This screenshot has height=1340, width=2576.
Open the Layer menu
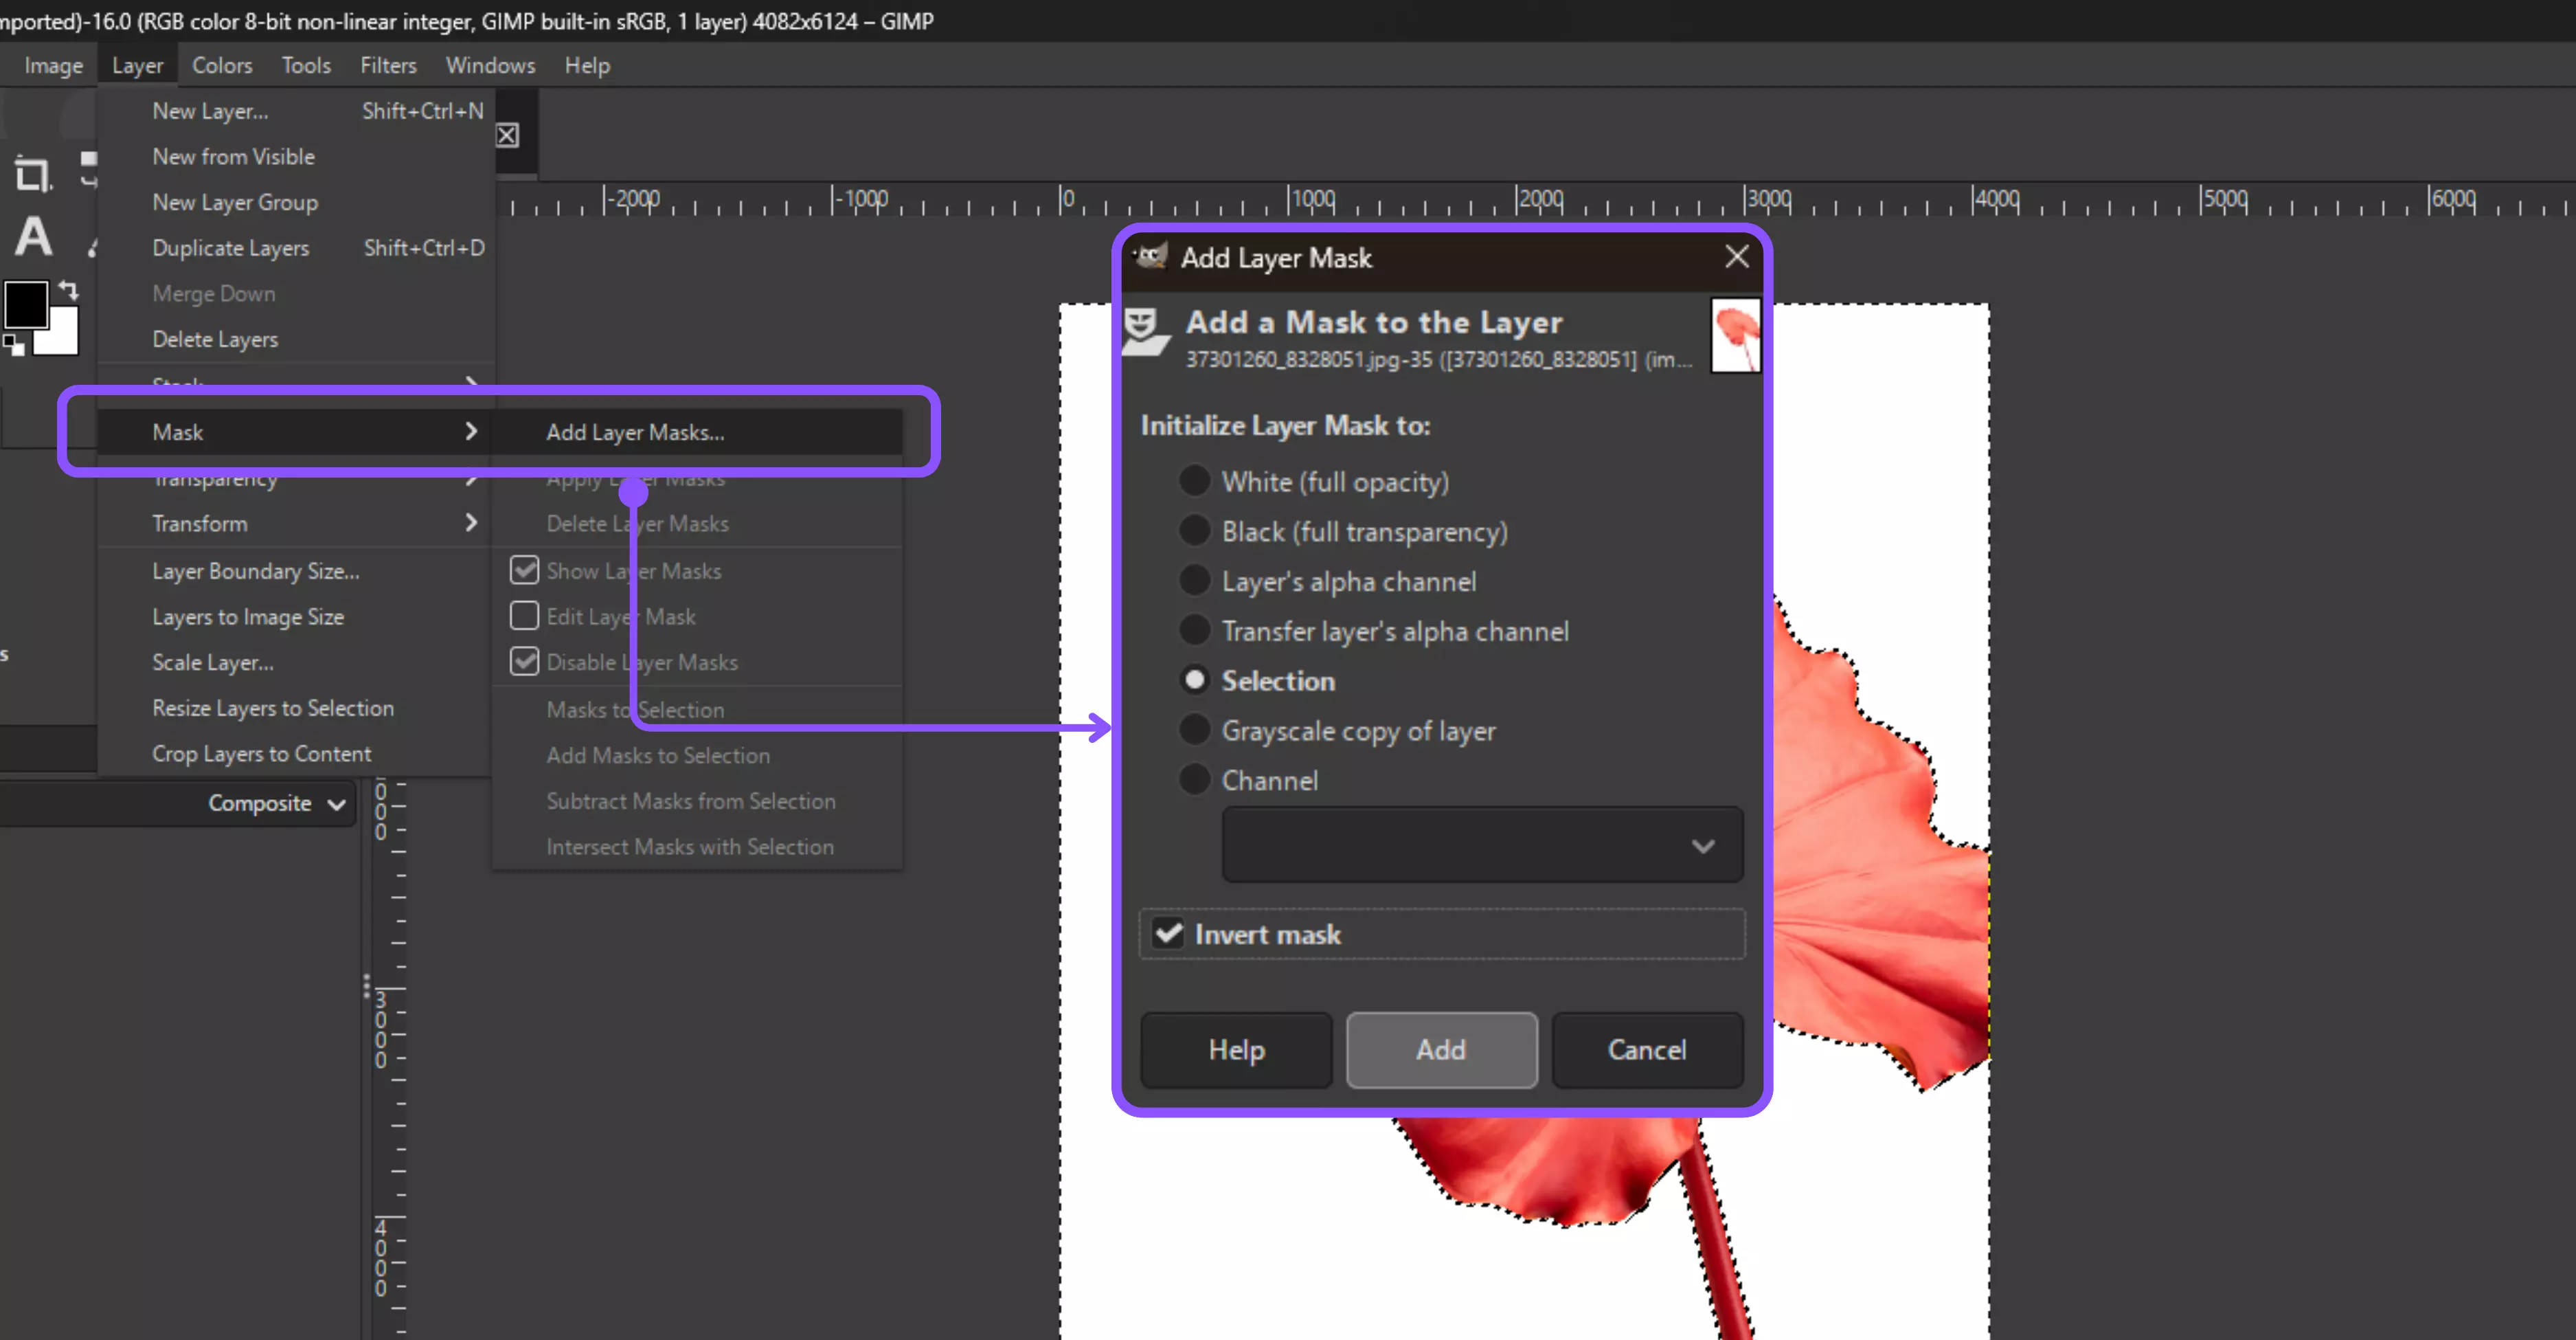(137, 65)
